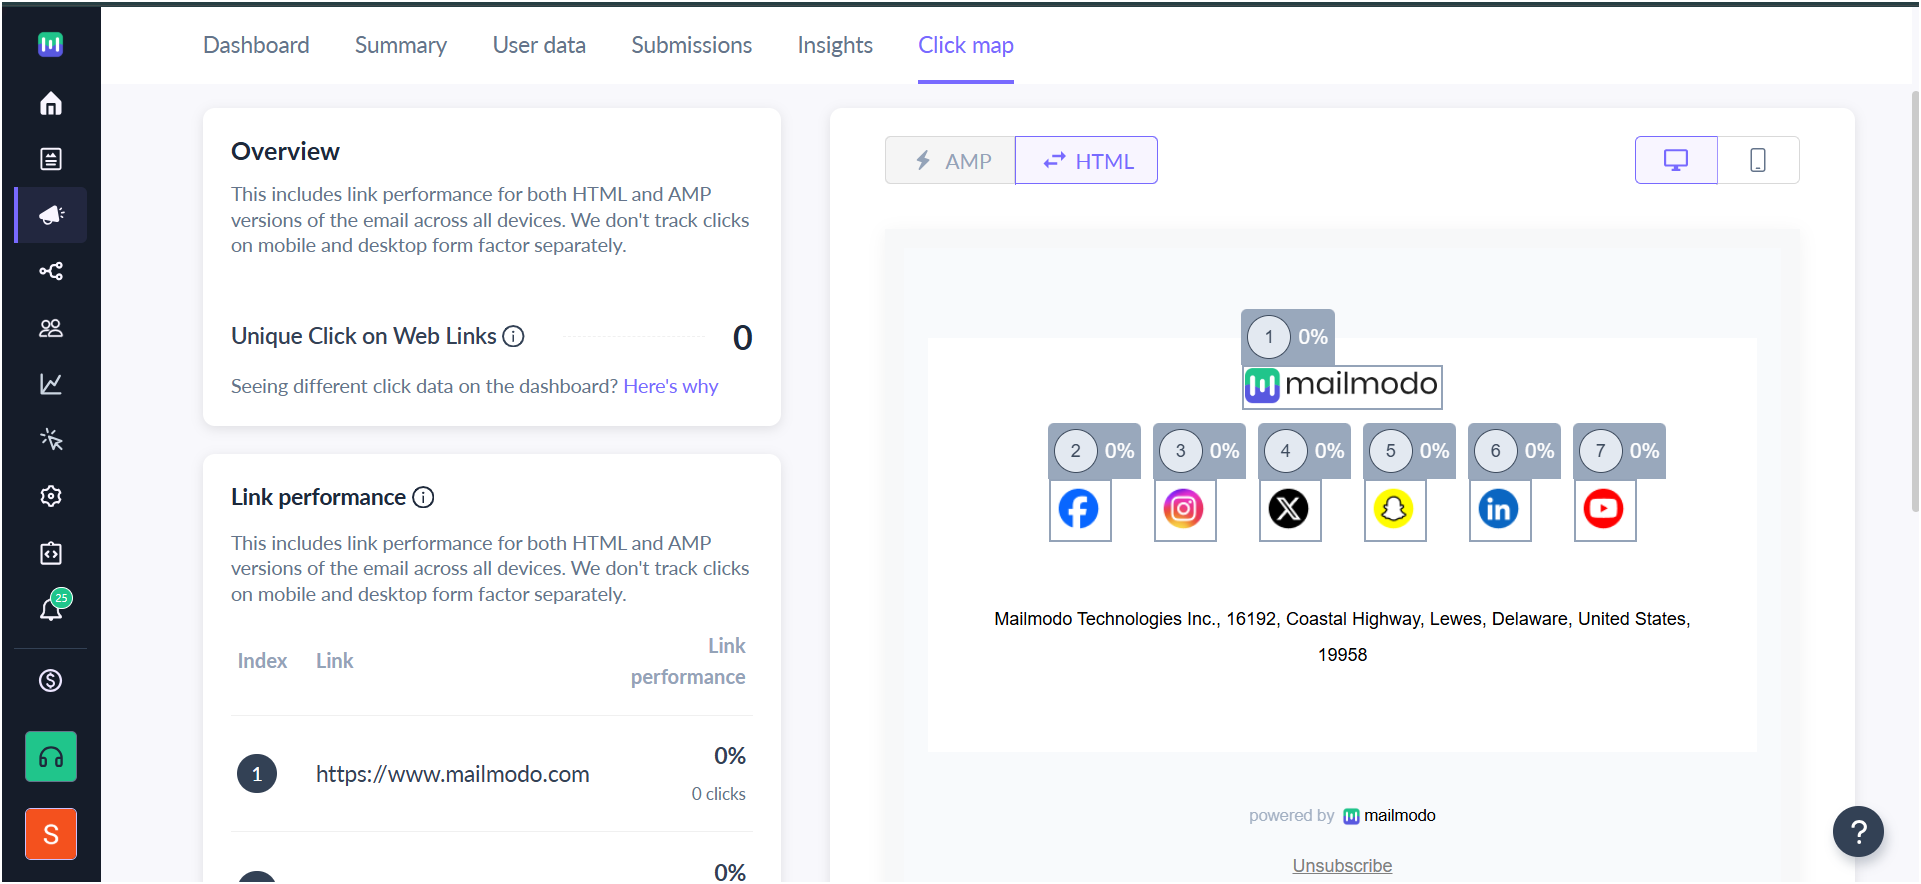This screenshot has width=1921, height=884.
Task: Click the YouTube icon in email preview
Action: point(1604,509)
